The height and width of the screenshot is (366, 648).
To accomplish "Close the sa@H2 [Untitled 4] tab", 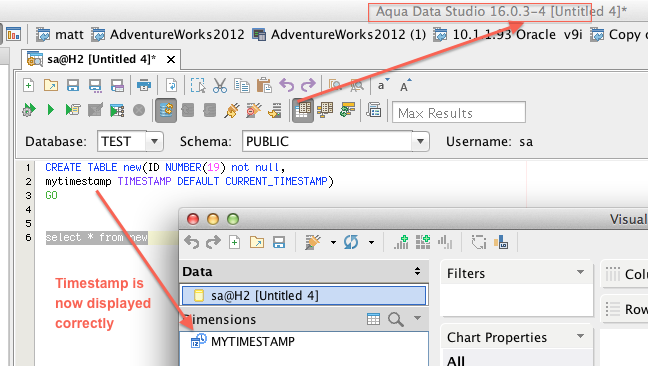I will coord(170,60).
